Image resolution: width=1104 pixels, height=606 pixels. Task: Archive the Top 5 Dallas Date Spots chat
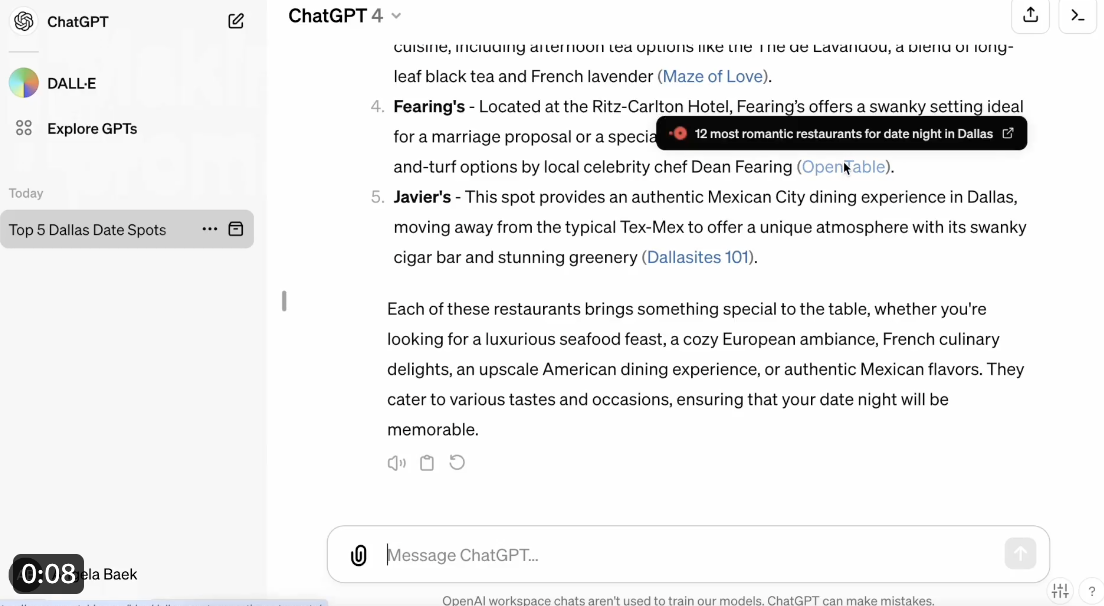point(236,229)
